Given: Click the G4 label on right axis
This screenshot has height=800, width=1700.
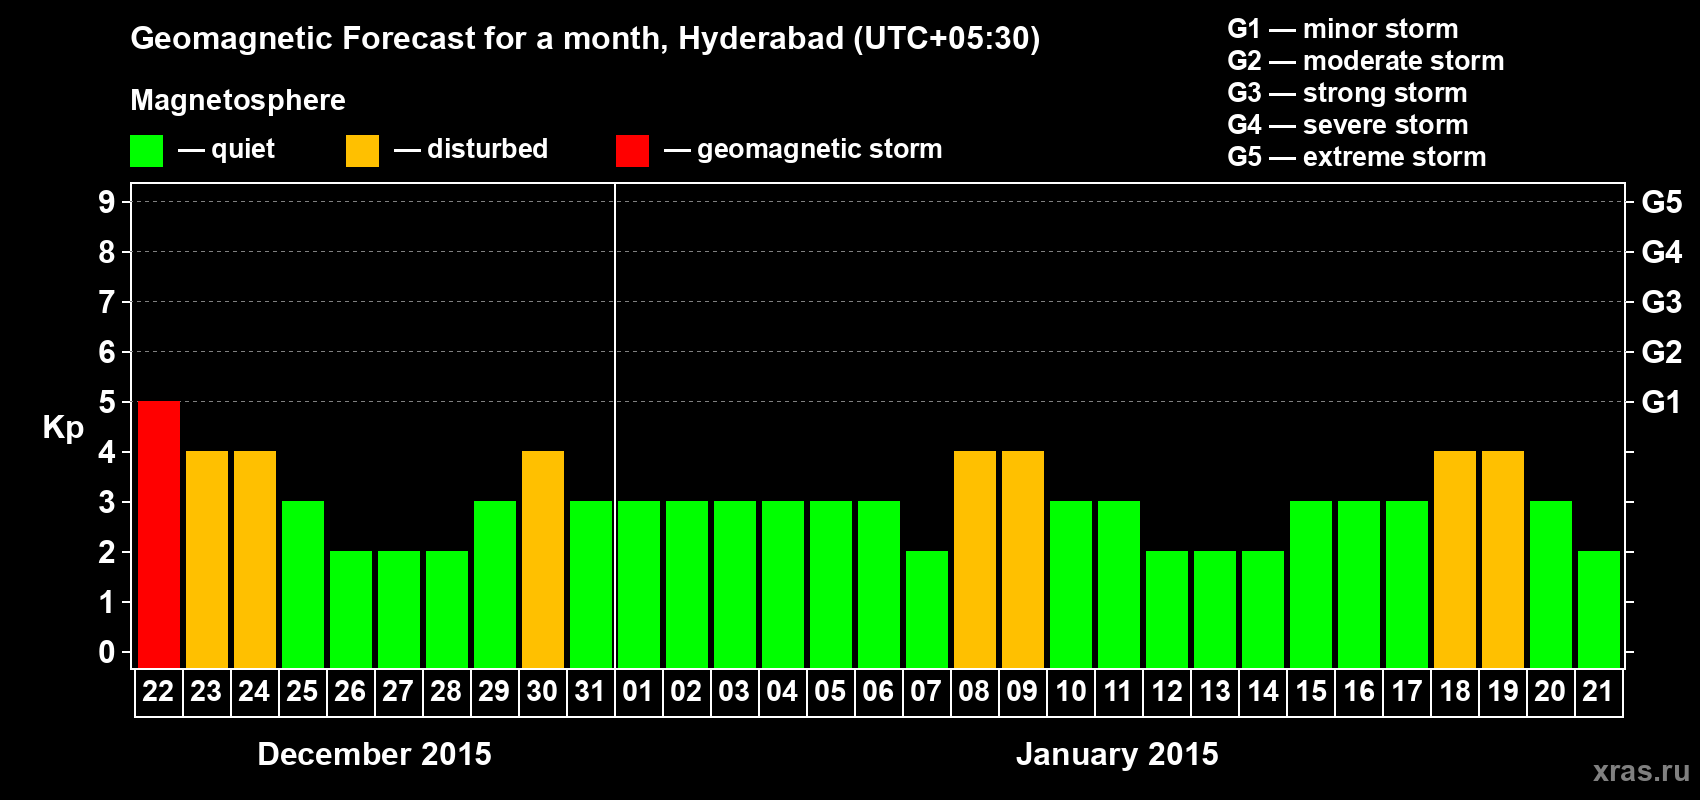Looking at the screenshot, I should tap(1662, 252).
